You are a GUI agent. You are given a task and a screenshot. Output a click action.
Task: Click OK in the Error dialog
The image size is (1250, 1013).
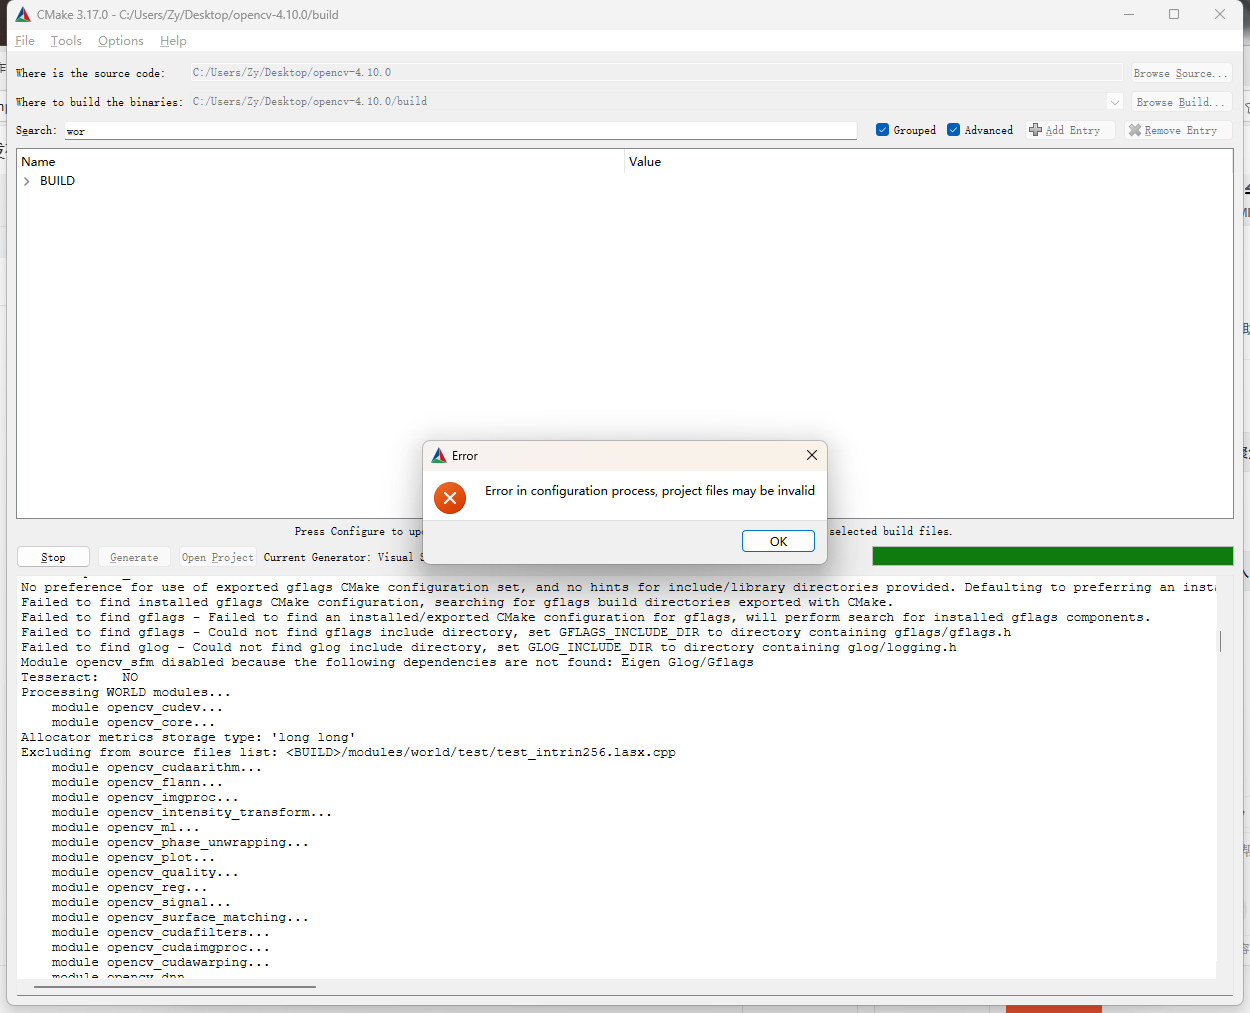778,541
